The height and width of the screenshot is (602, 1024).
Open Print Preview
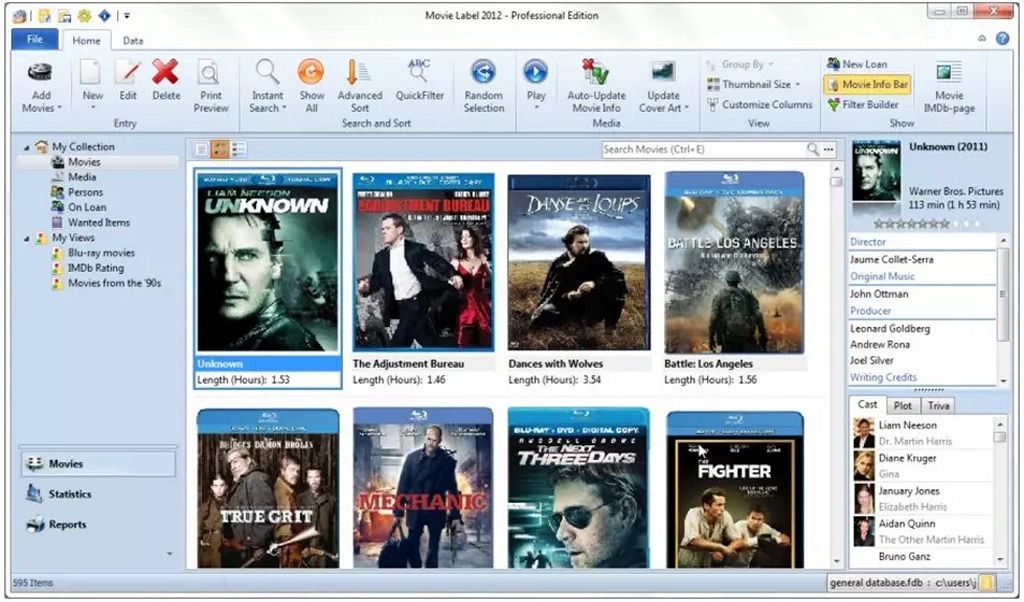point(210,86)
